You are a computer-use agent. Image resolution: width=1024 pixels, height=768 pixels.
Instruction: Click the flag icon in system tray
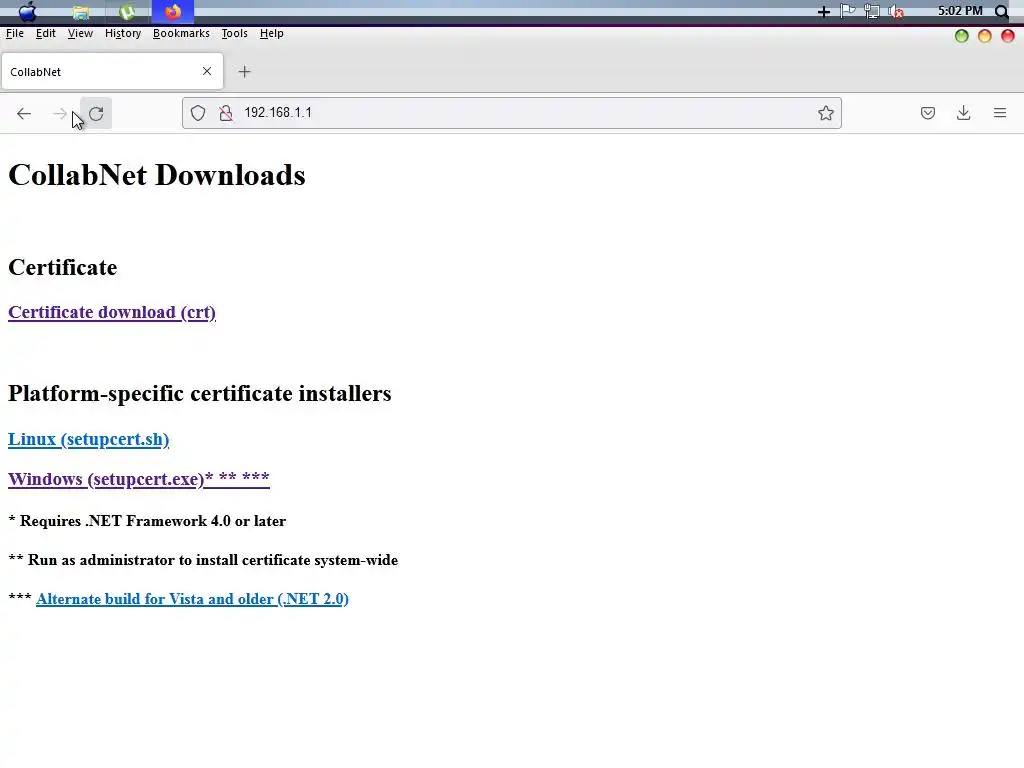pos(848,11)
